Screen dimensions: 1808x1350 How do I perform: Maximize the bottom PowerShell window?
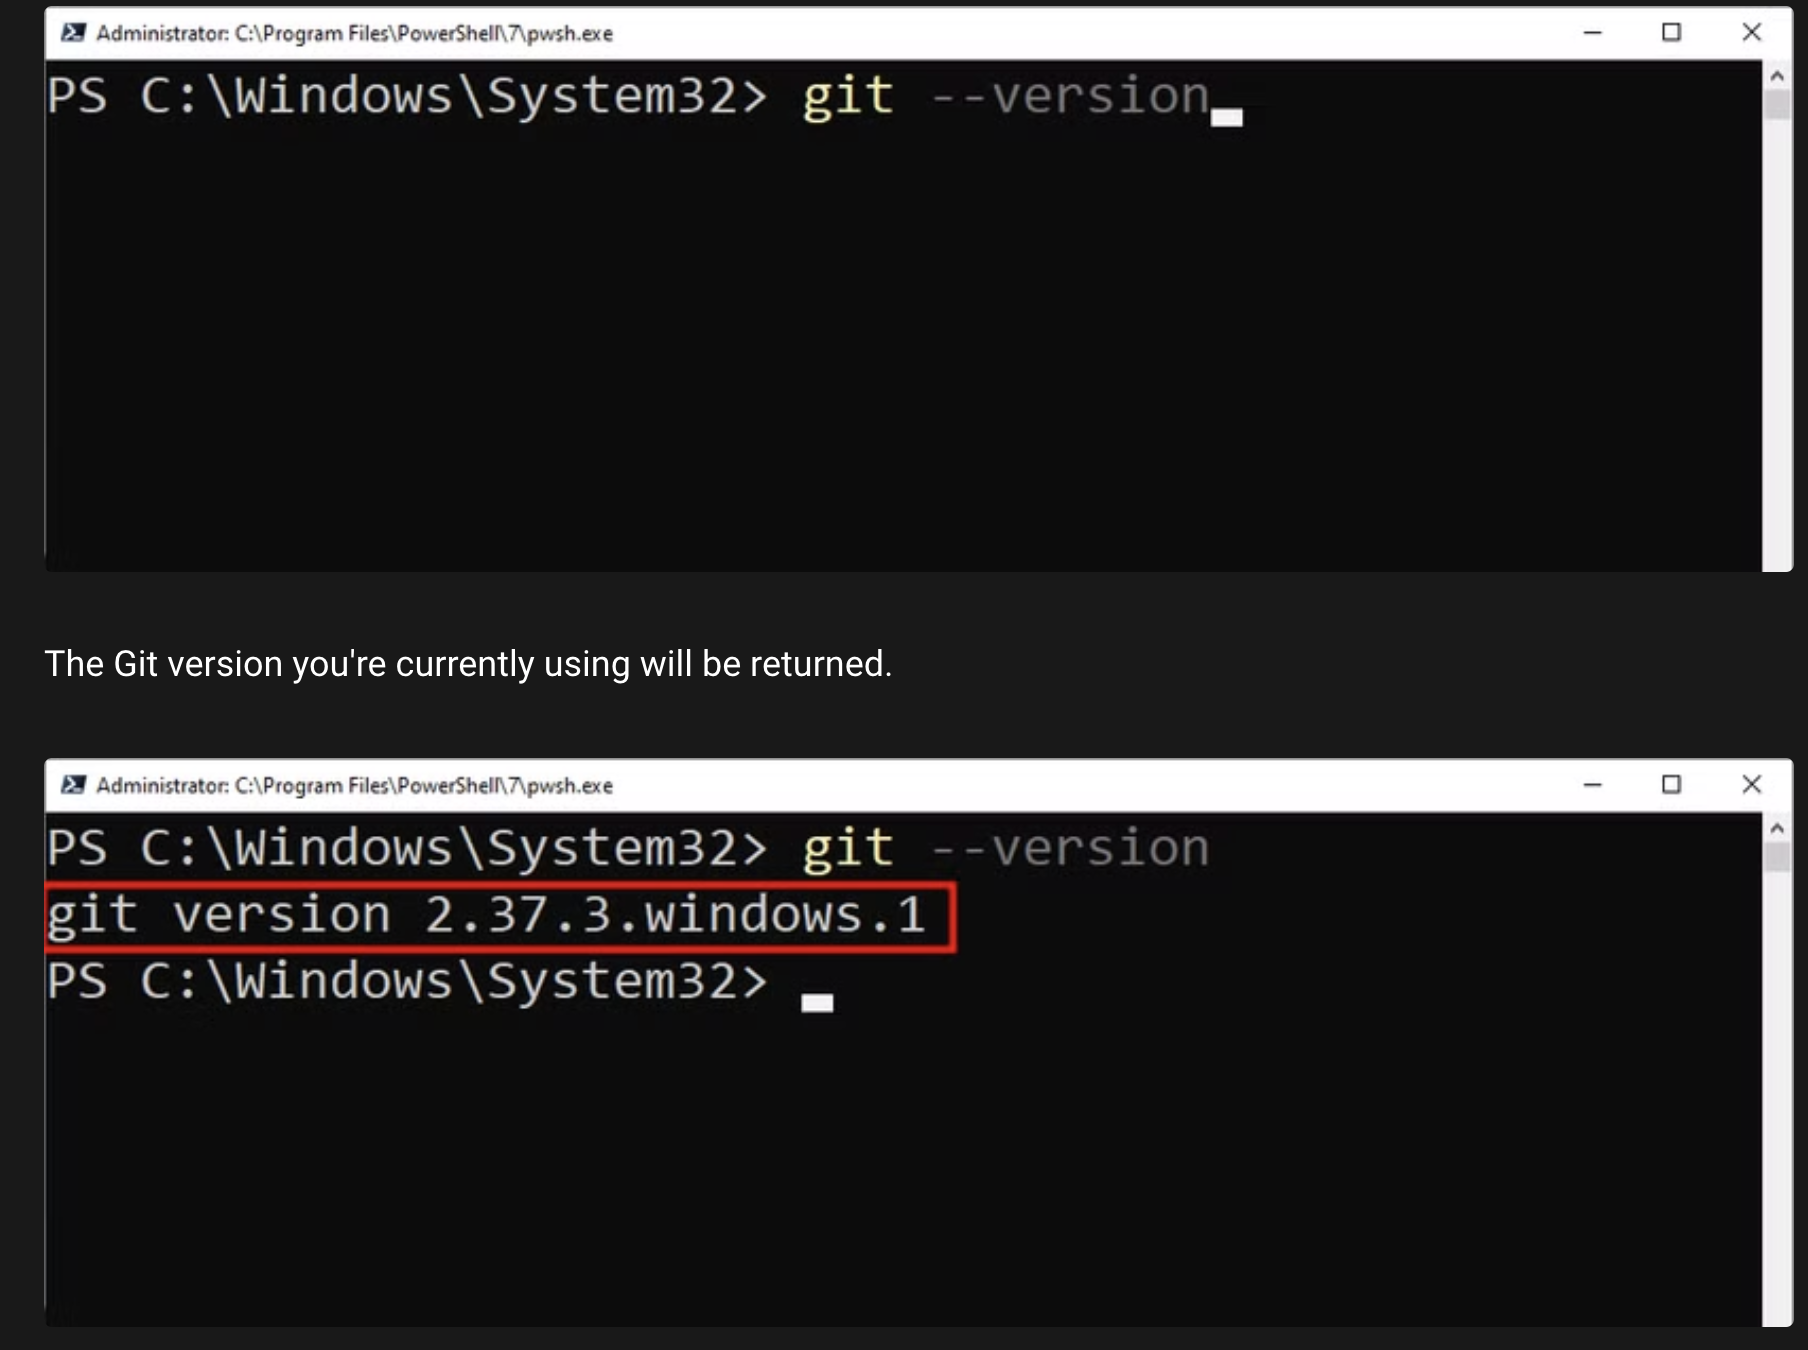(1671, 785)
